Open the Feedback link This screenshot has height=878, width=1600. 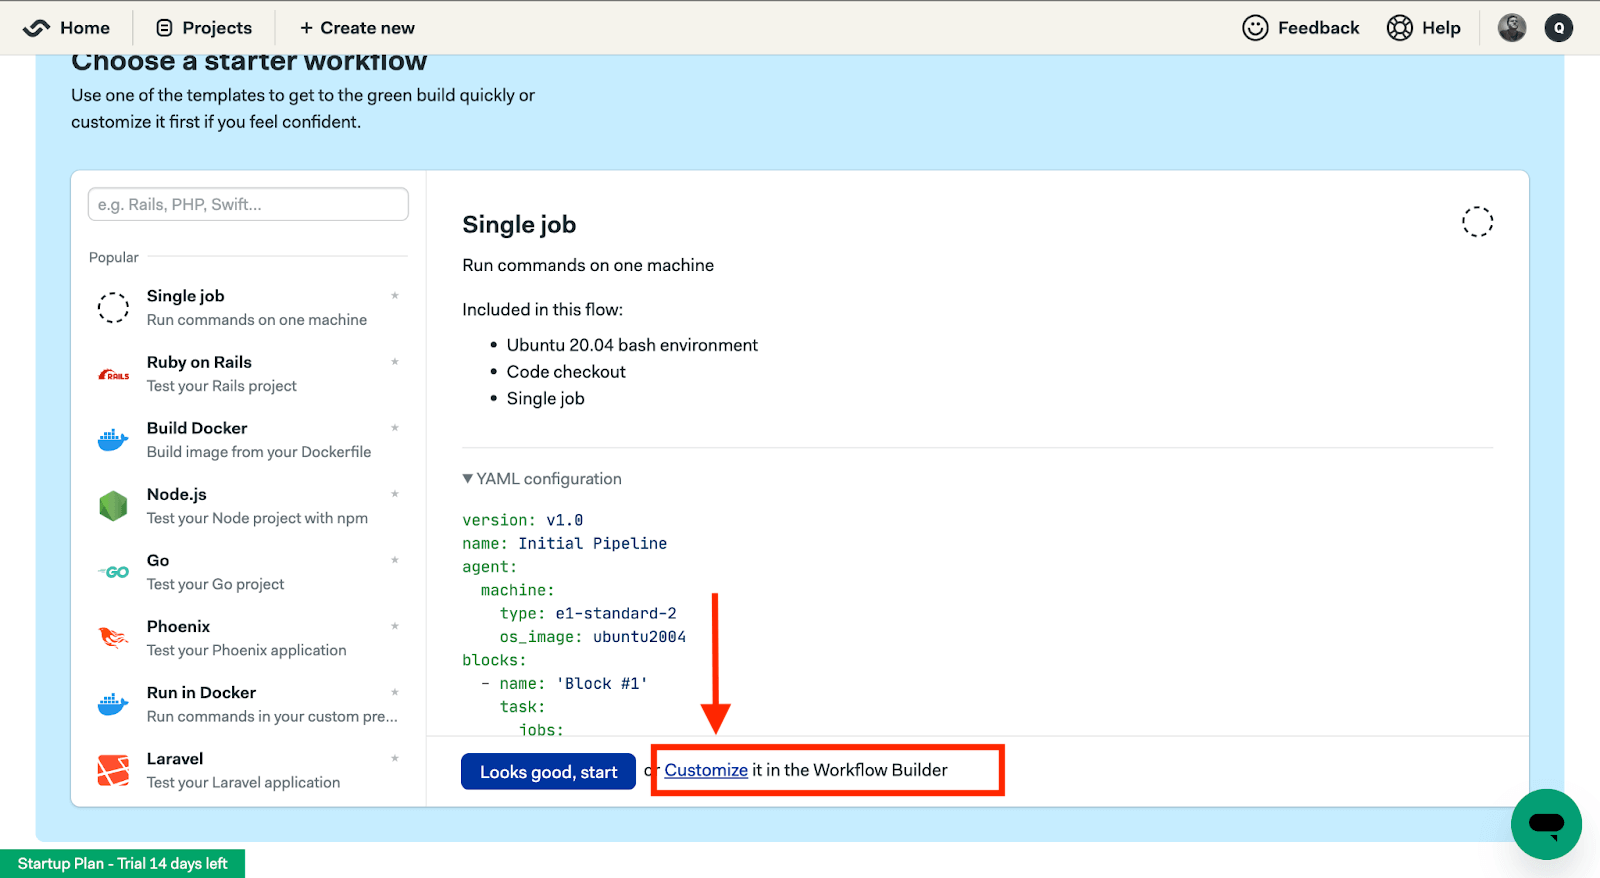click(x=1318, y=28)
